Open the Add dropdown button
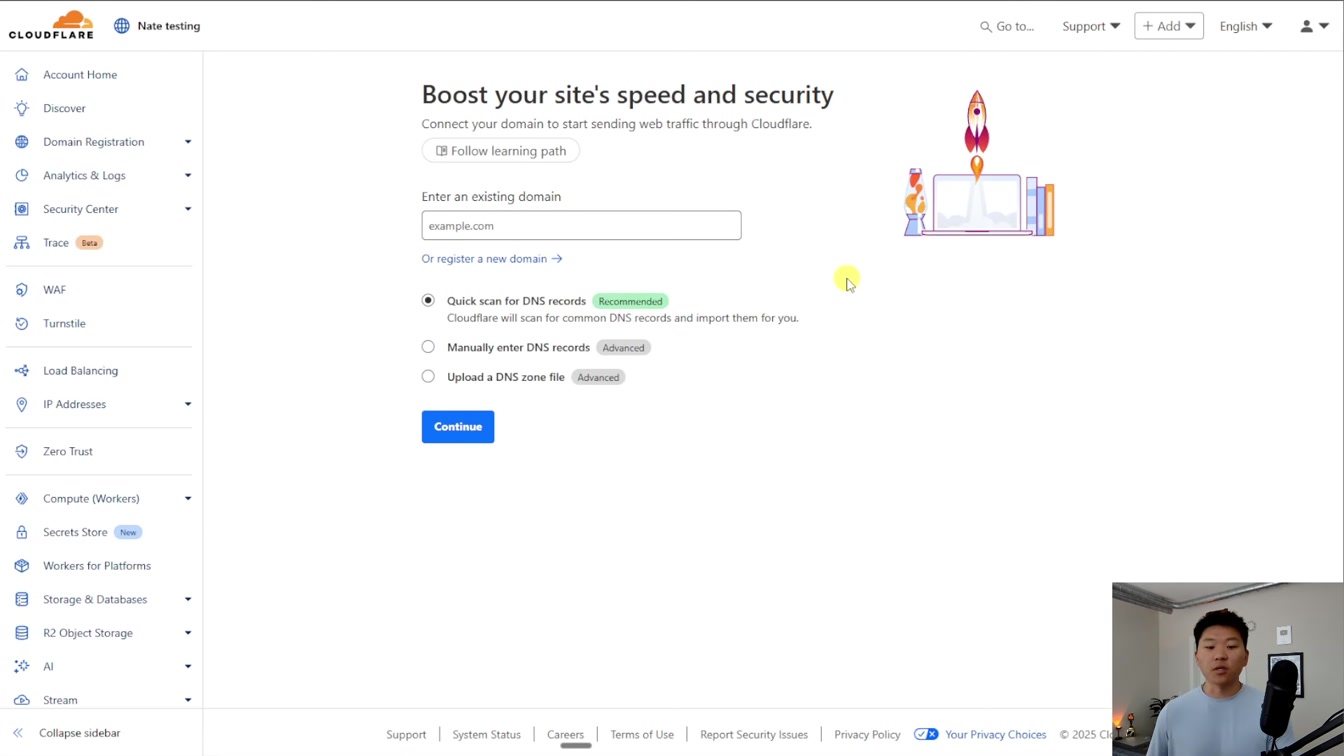1344x756 pixels. [x=1169, y=26]
